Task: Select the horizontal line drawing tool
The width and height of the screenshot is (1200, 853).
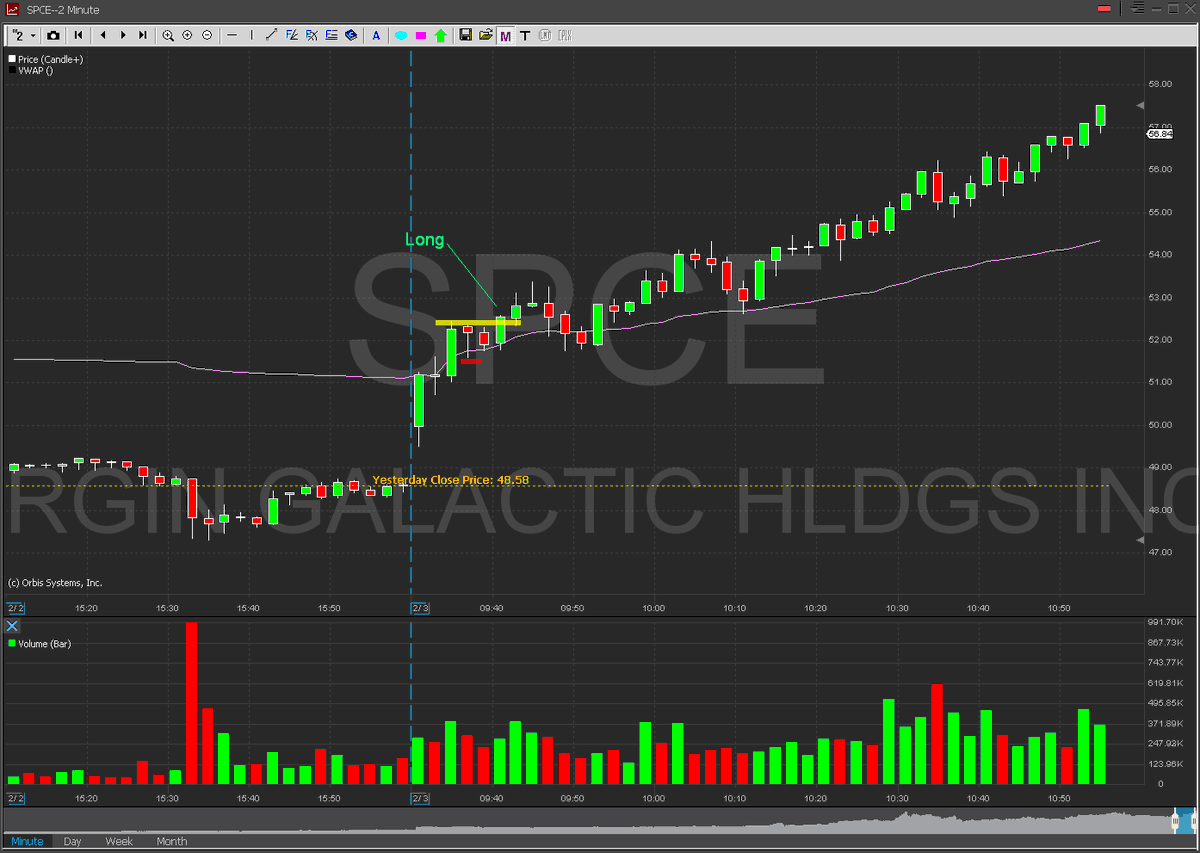Action: tap(232, 35)
